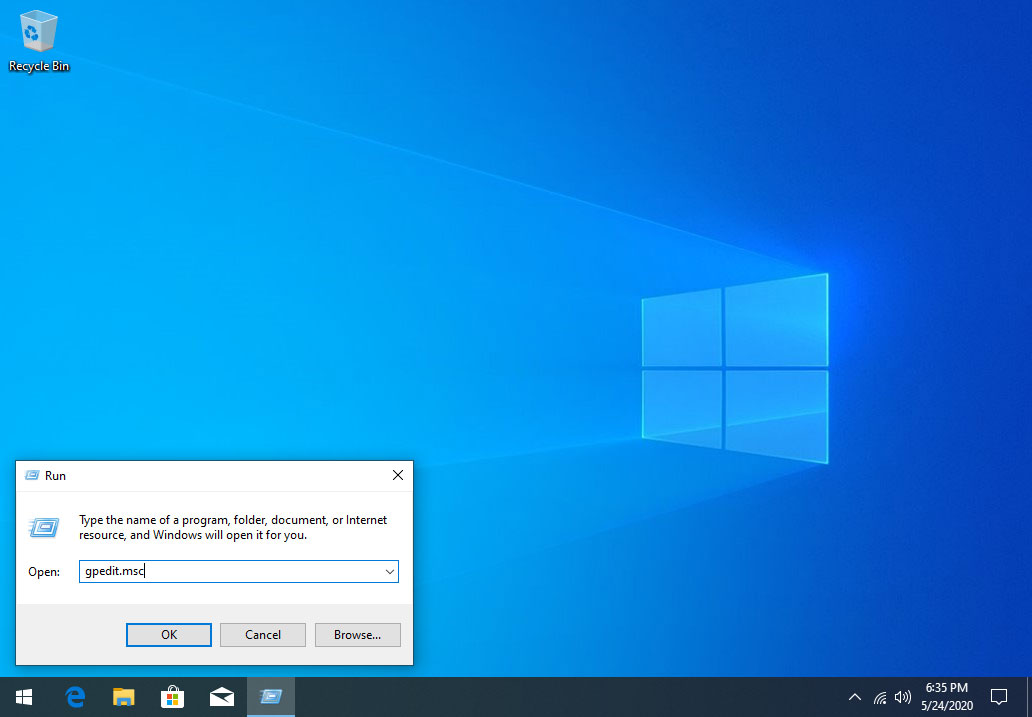
Task: Show hidden icons in the system tray
Action: [x=855, y=697]
